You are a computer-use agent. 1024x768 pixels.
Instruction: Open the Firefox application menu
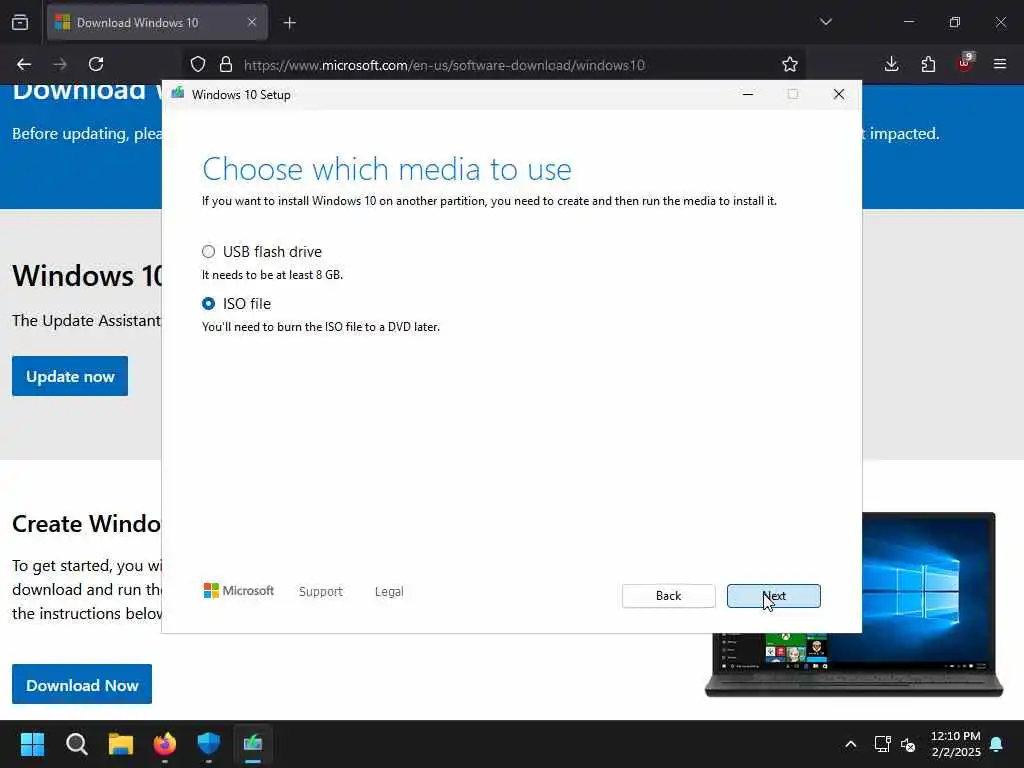point(1000,64)
